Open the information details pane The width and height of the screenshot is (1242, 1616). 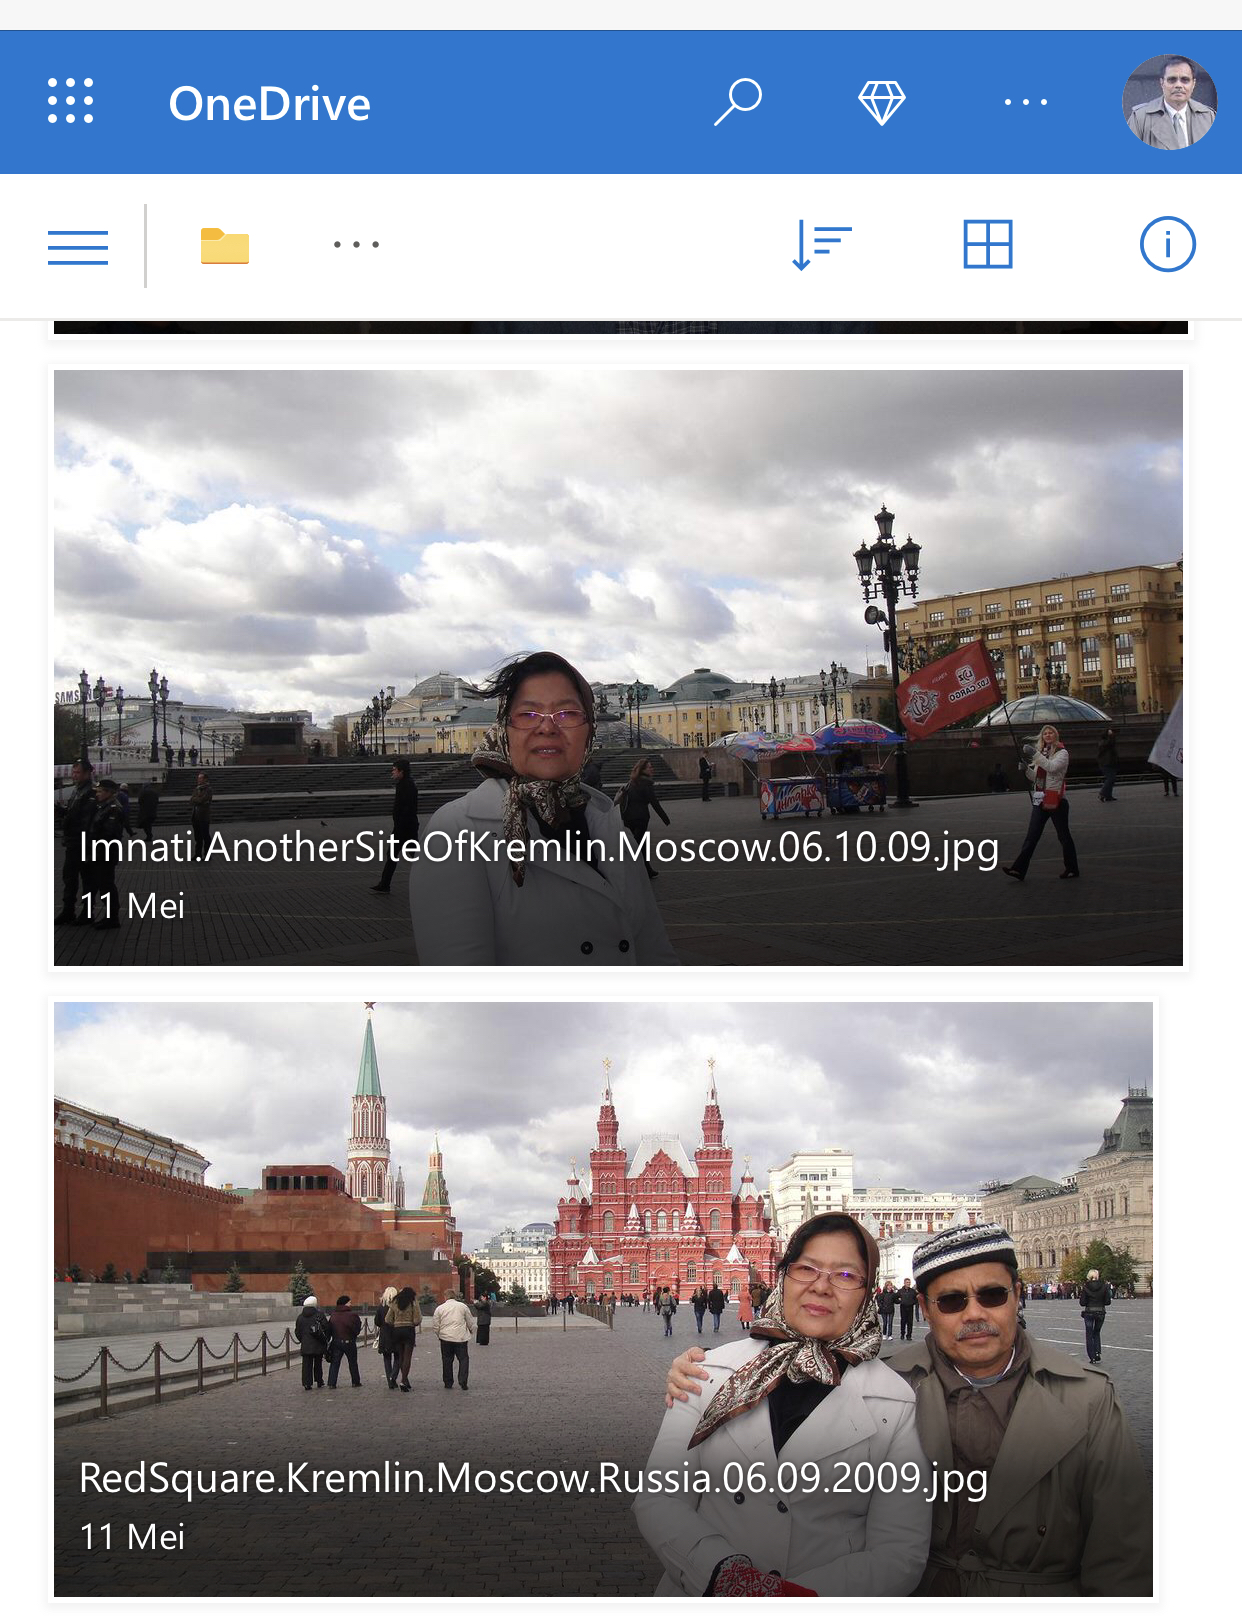pyautogui.click(x=1167, y=245)
